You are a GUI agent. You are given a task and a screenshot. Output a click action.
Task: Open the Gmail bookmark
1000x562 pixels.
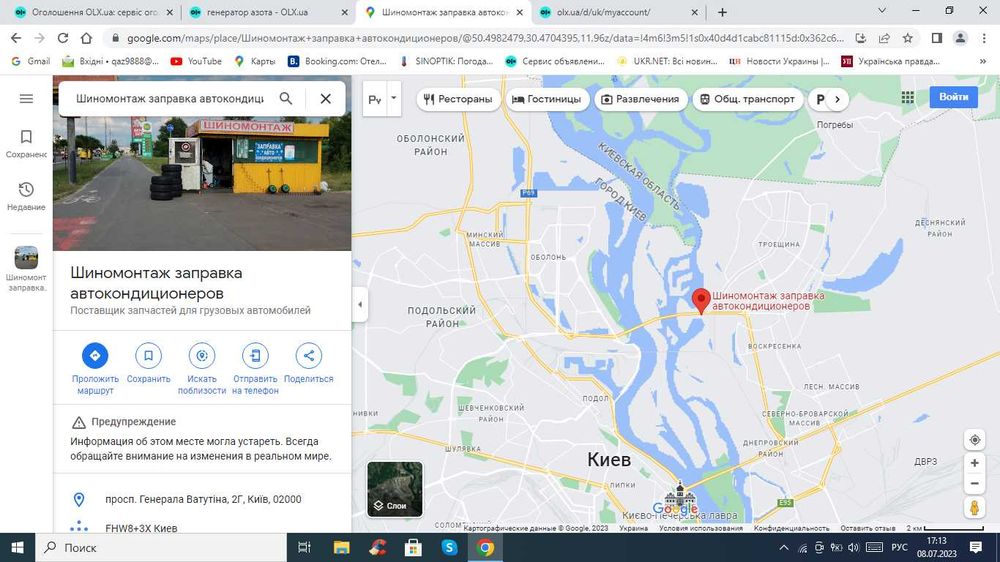click(31, 61)
